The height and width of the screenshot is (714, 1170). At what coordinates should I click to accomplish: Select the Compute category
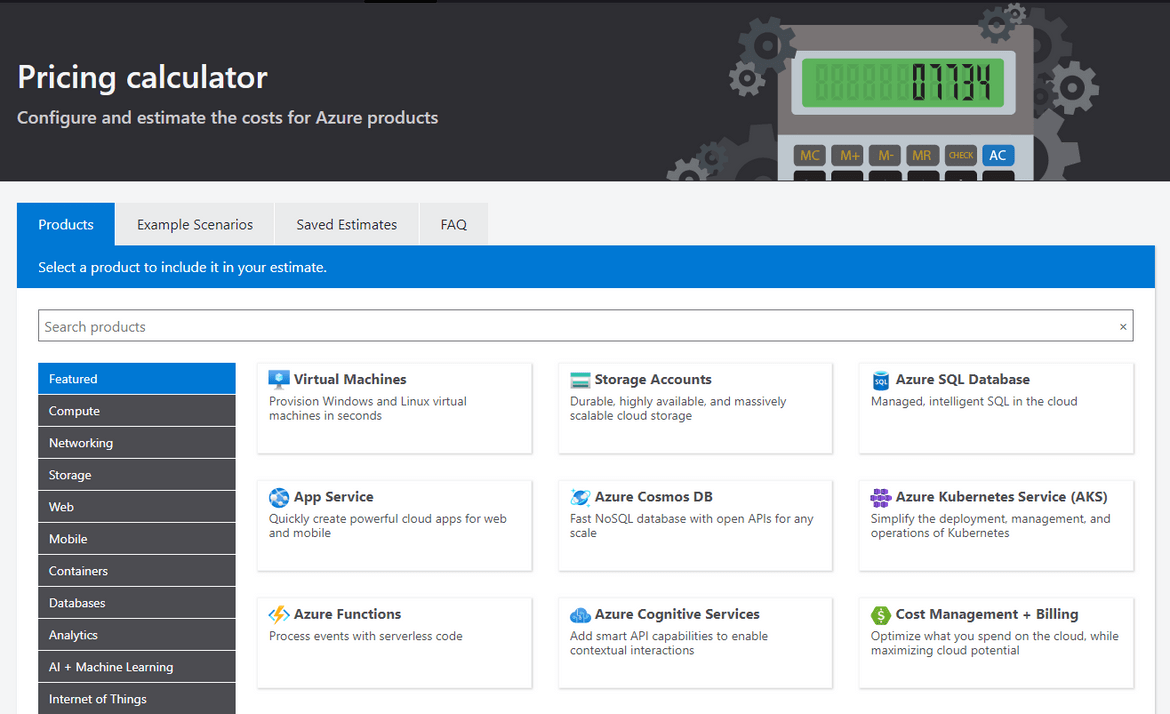137,411
